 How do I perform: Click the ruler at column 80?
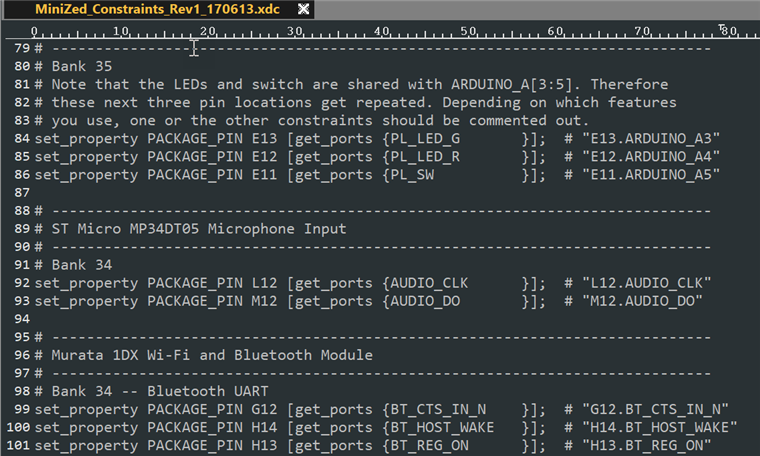click(729, 33)
